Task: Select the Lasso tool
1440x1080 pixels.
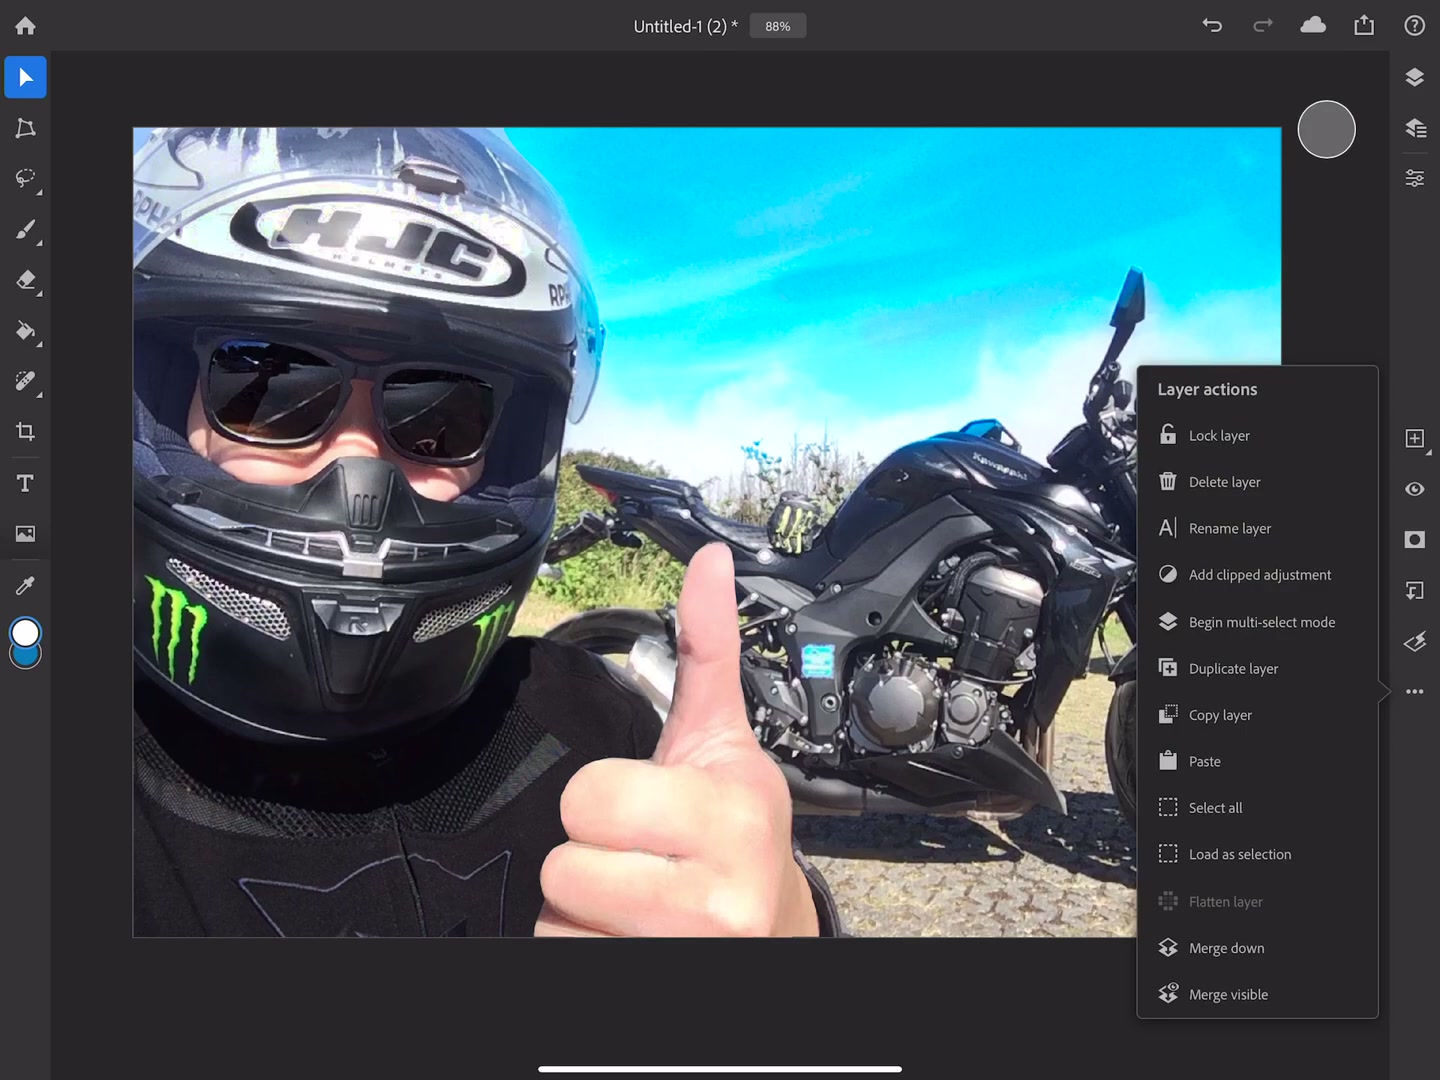Action: coord(25,179)
